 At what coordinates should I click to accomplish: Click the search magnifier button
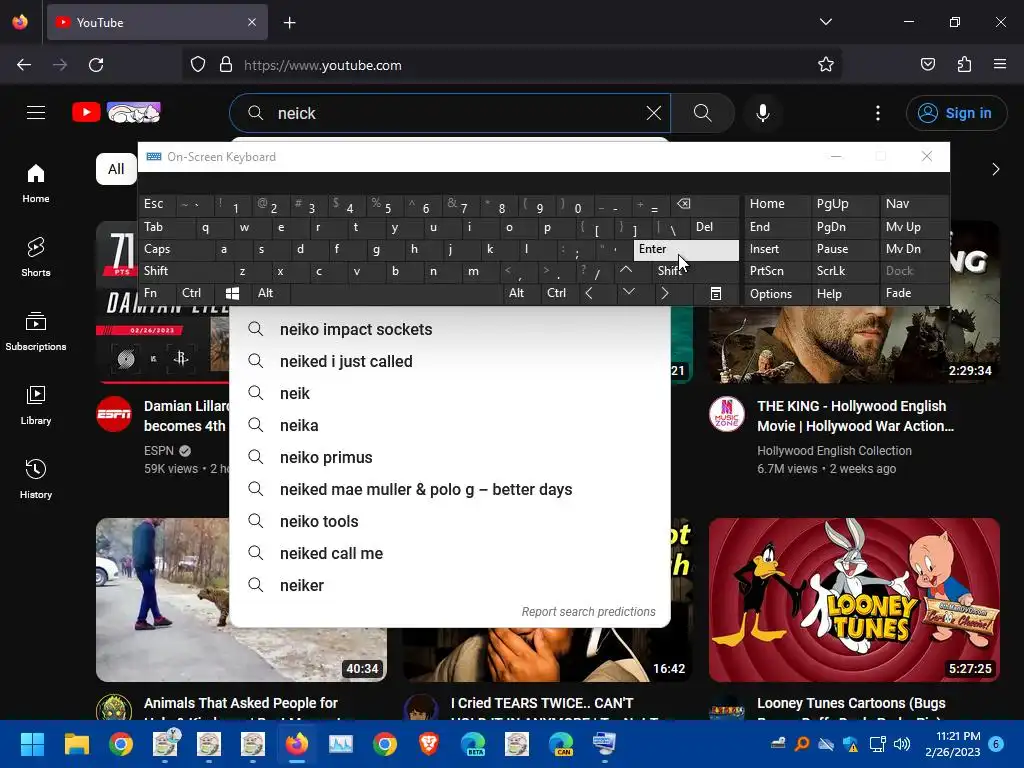(x=703, y=113)
